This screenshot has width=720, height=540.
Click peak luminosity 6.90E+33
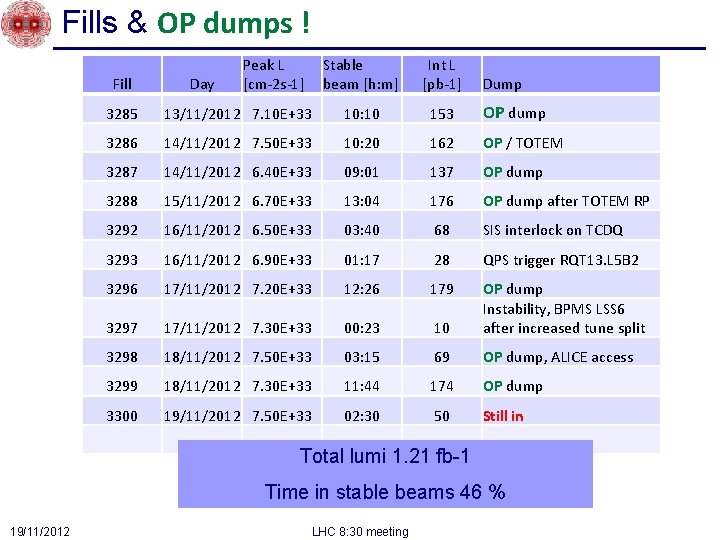tap(282, 260)
